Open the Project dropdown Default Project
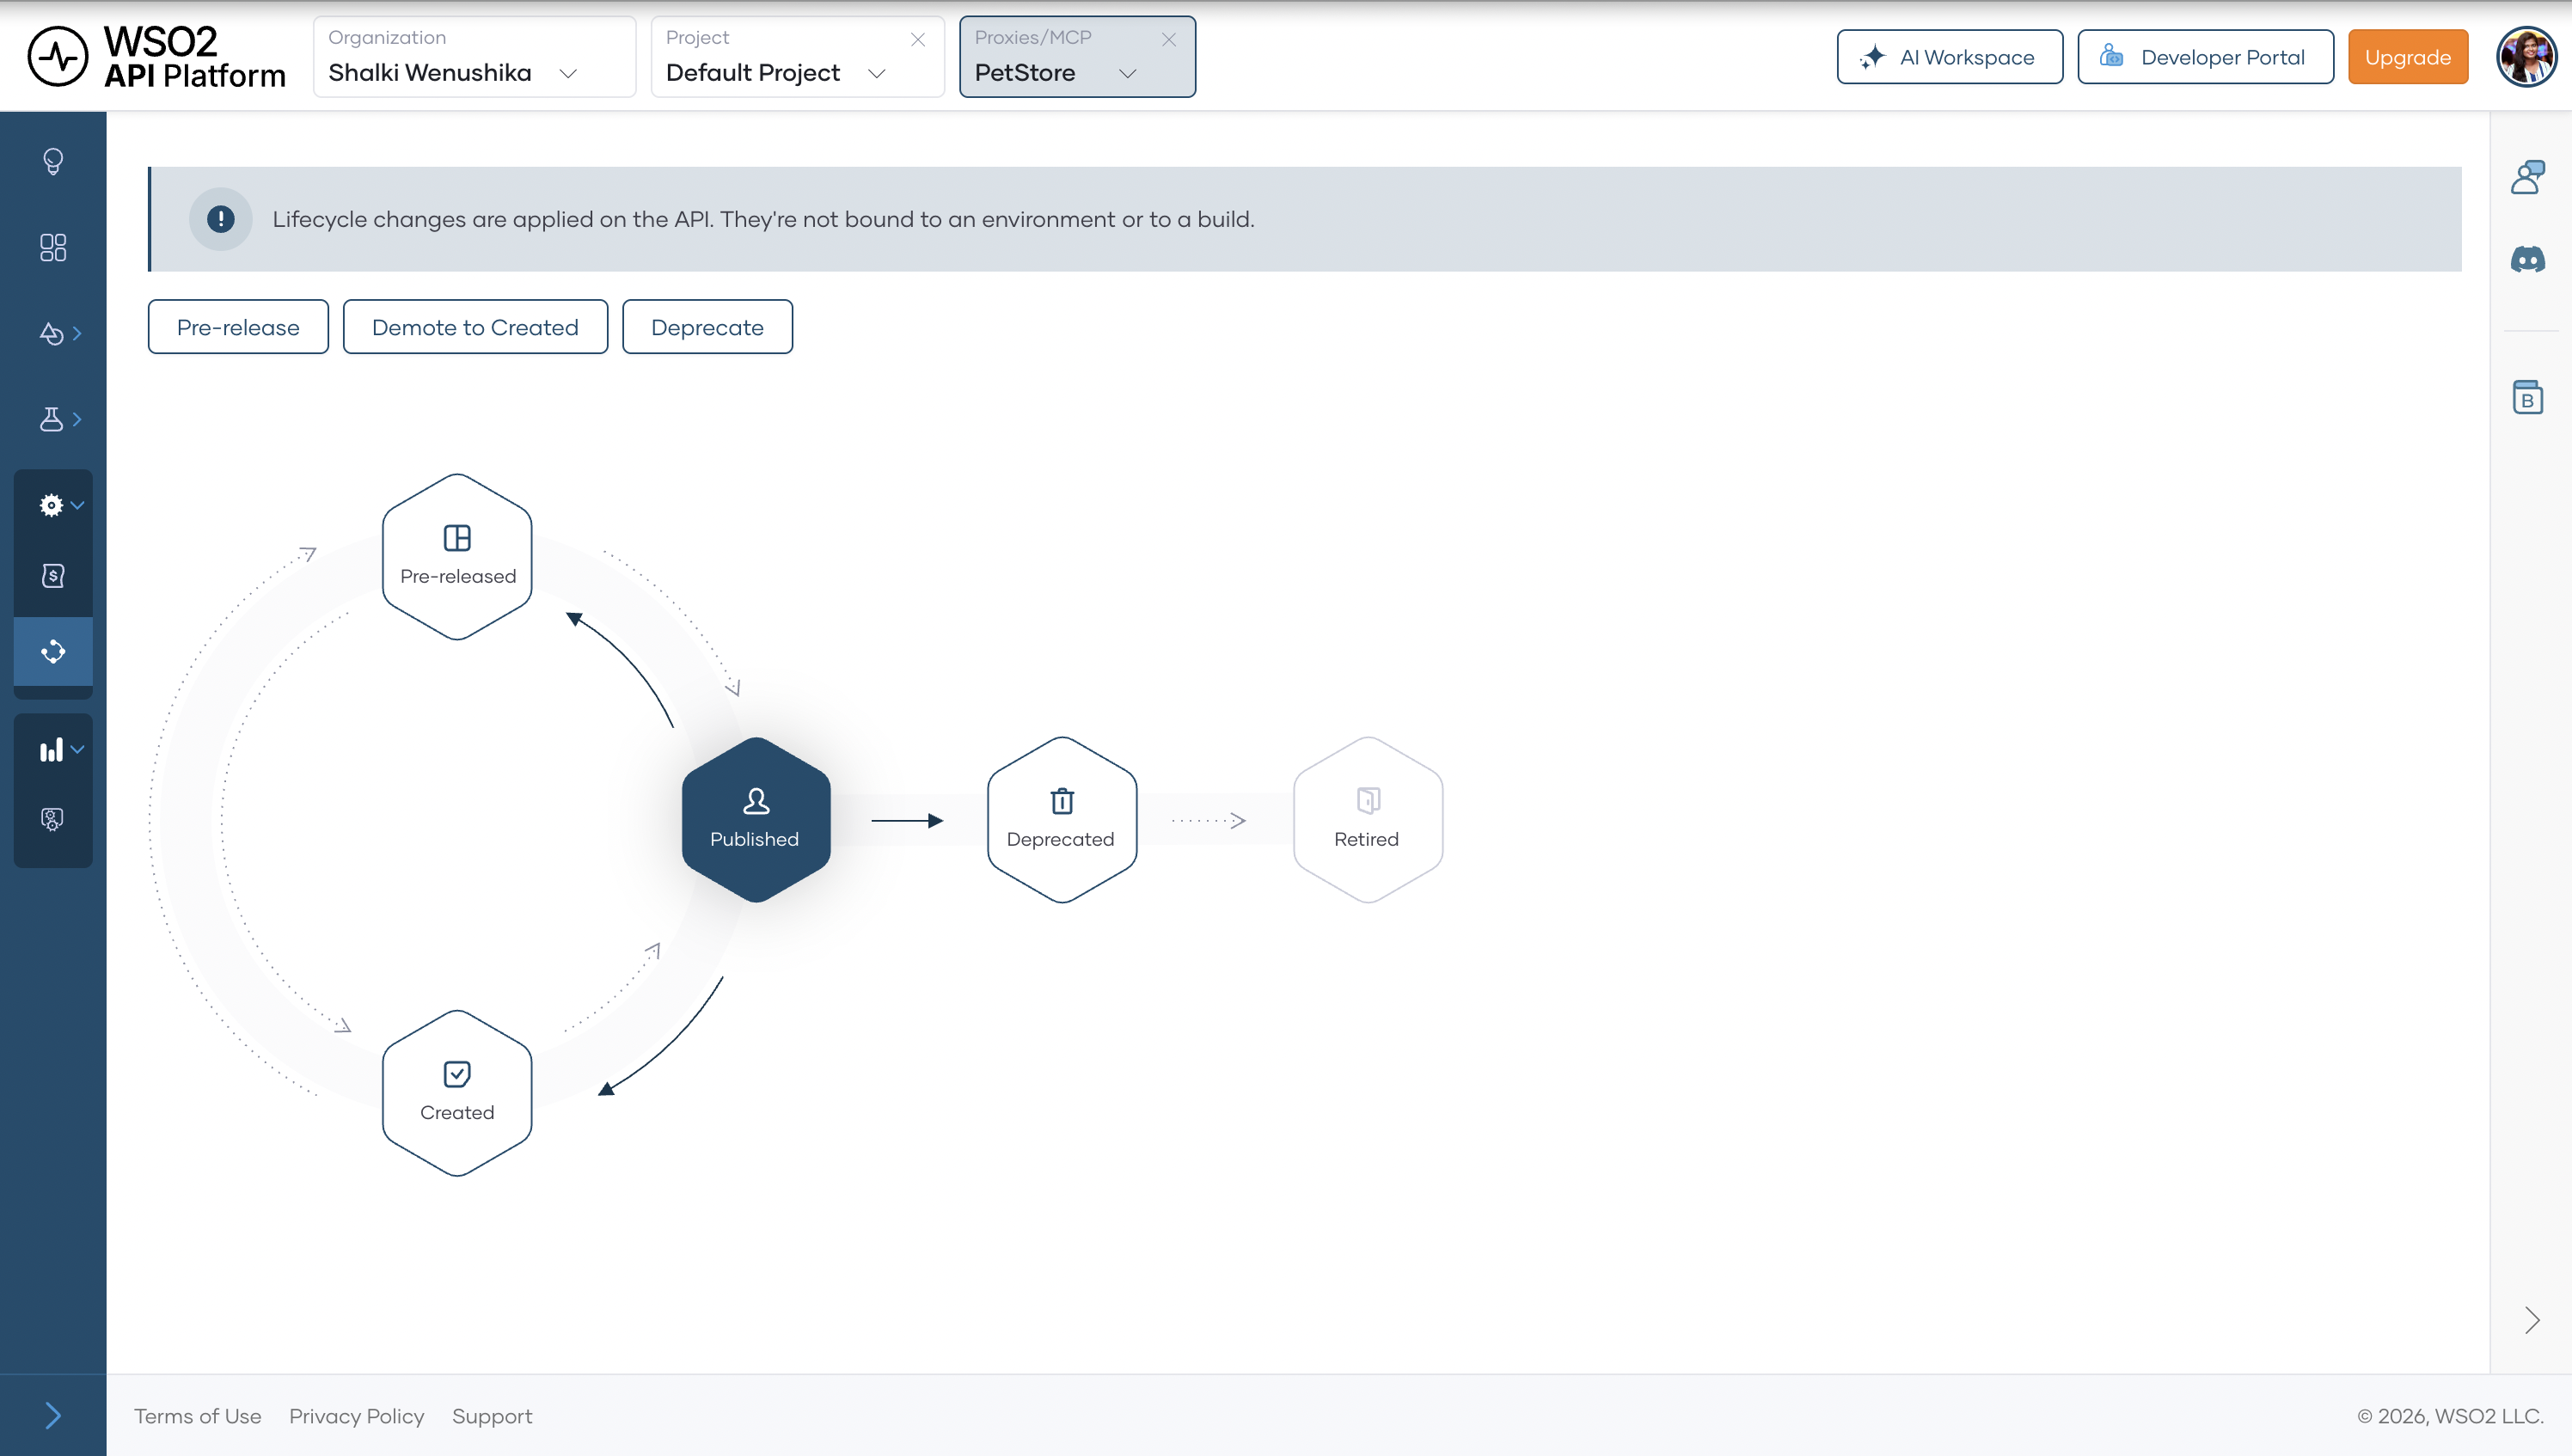This screenshot has width=2572, height=1456. (797, 57)
